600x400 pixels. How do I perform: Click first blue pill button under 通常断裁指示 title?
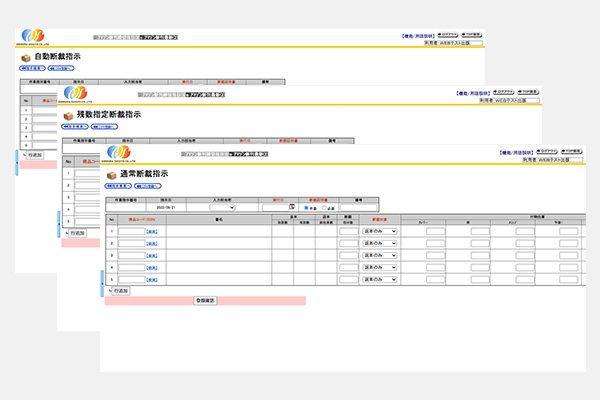point(119,186)
